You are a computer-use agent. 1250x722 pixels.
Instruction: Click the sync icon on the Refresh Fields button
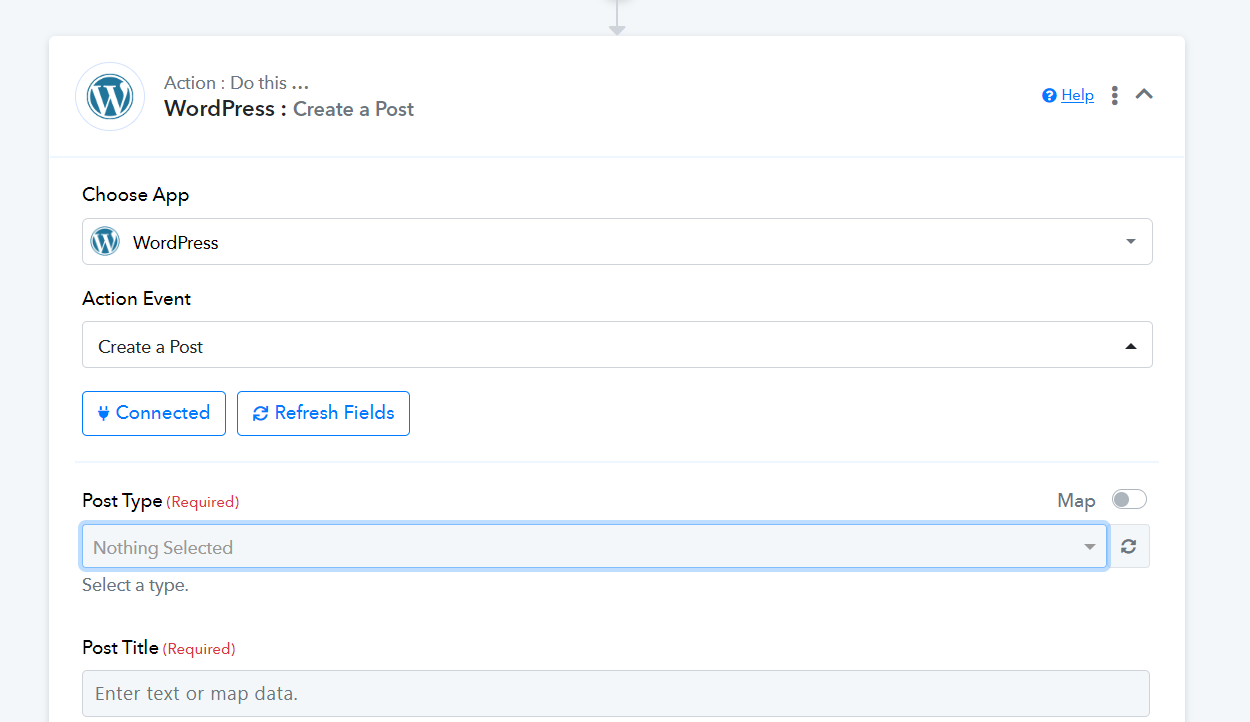coord(260,413)
